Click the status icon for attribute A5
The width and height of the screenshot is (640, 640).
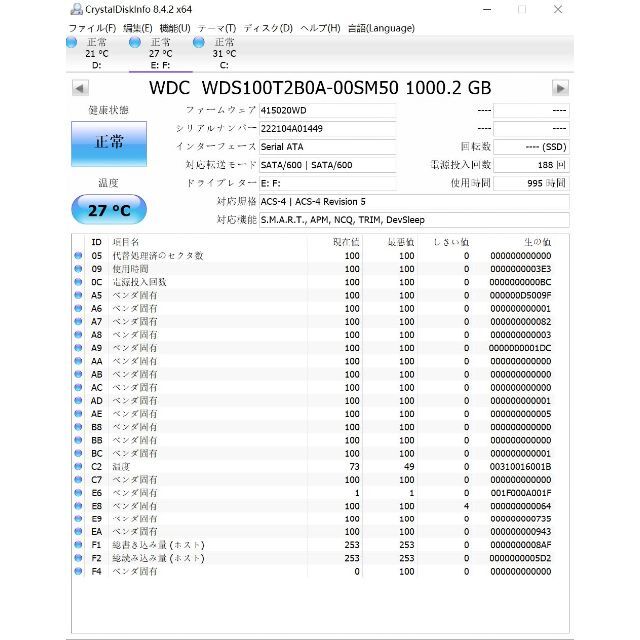[x=78, y=295]
